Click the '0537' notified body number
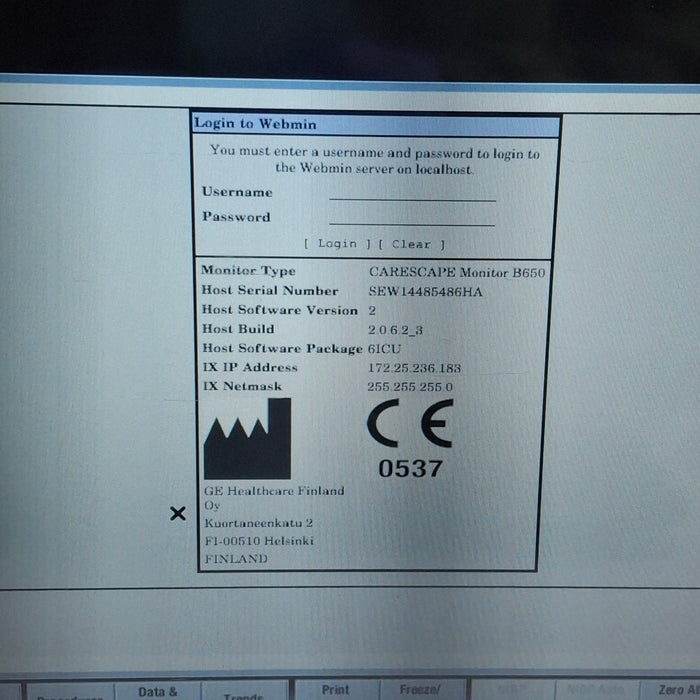This screenshot has height=700, width=700. (x=410, y=469)
